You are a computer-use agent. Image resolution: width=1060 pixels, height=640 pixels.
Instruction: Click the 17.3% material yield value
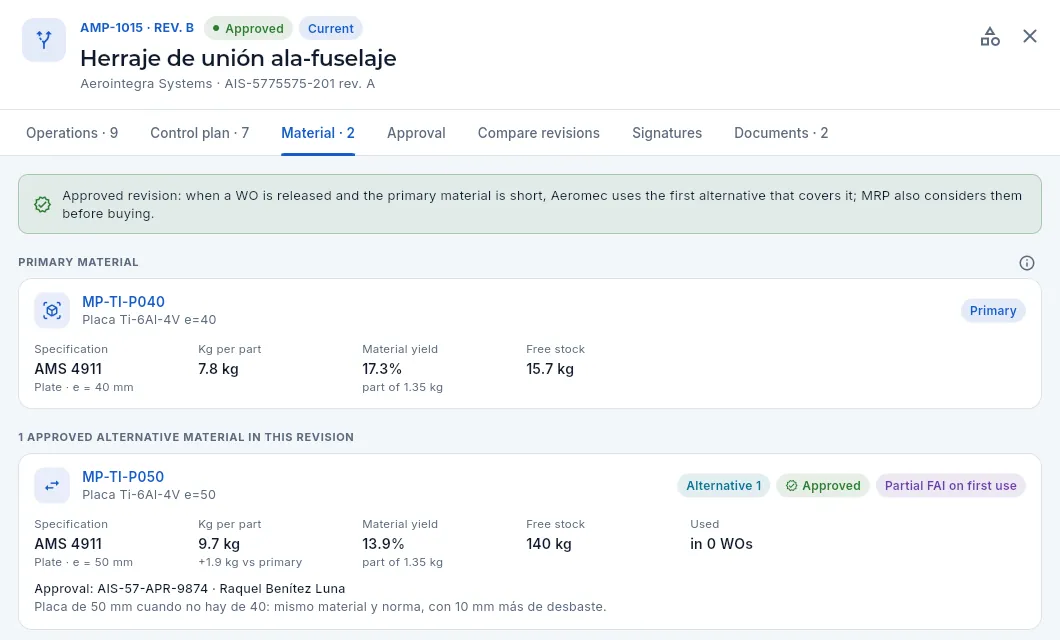click(382, 369)
